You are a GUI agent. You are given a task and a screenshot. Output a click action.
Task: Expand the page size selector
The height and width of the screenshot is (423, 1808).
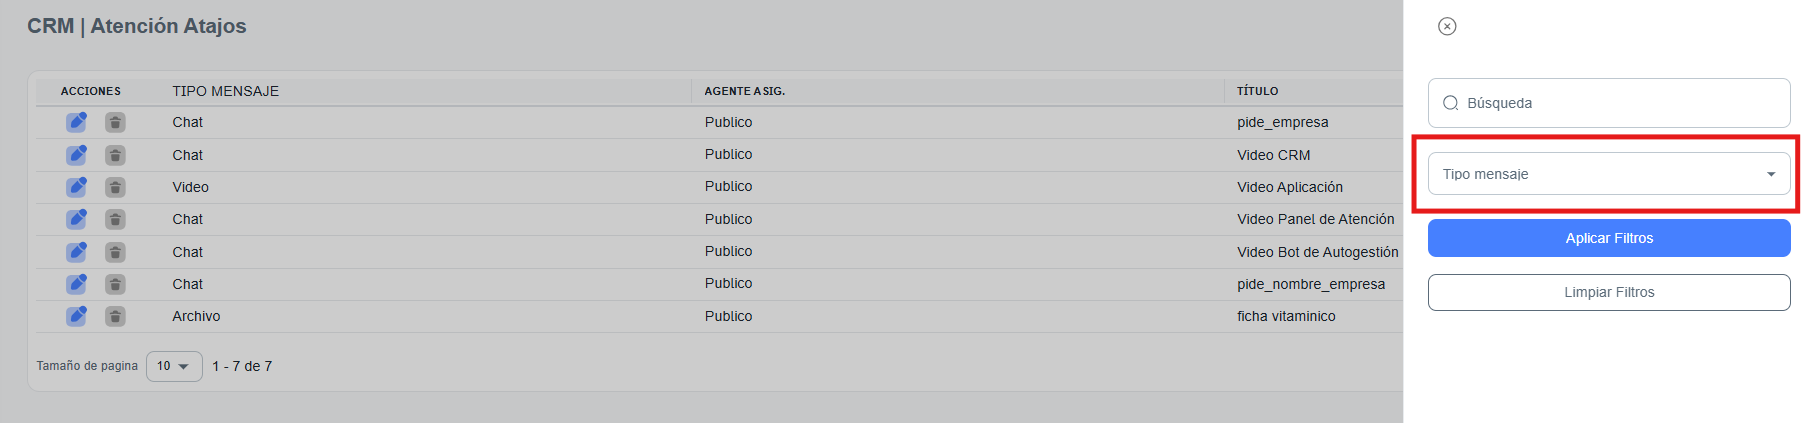click(x=174, y=366)
